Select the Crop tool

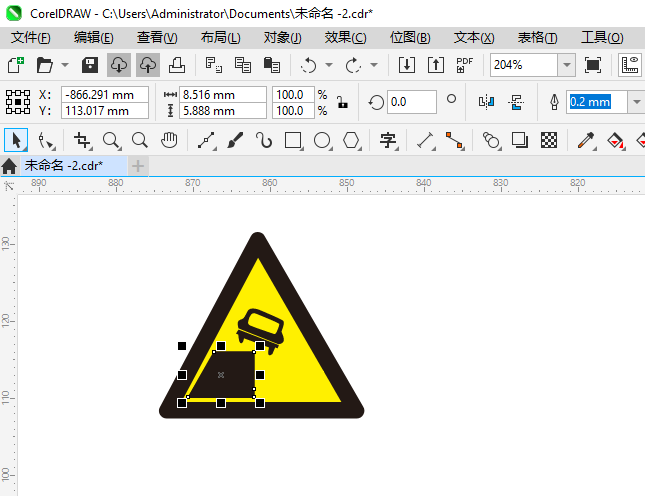82,140
